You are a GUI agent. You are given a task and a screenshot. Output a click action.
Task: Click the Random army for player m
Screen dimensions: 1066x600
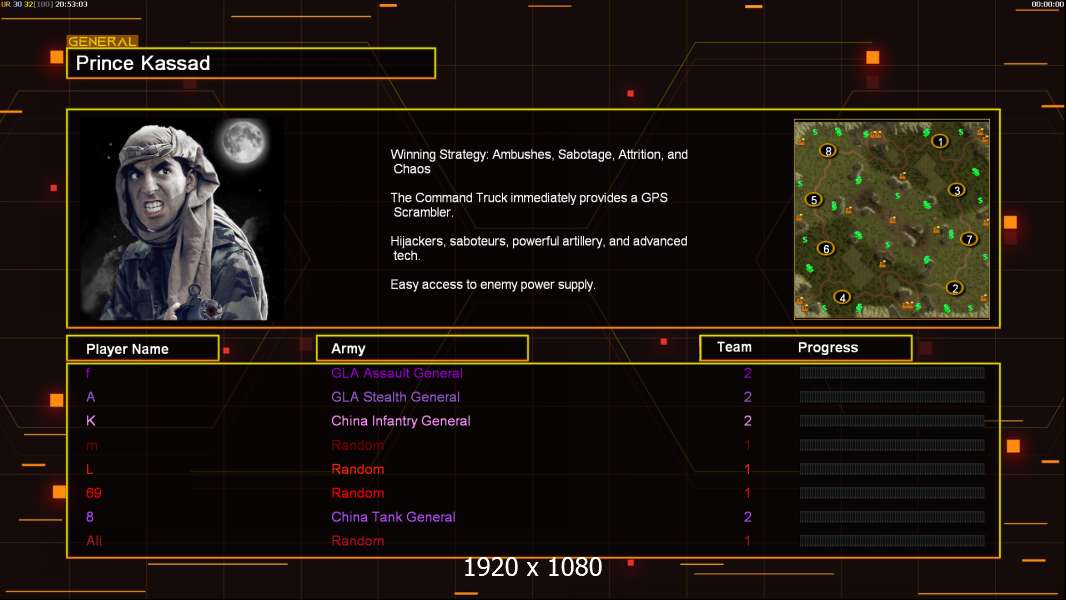click(x=358, y=445)
